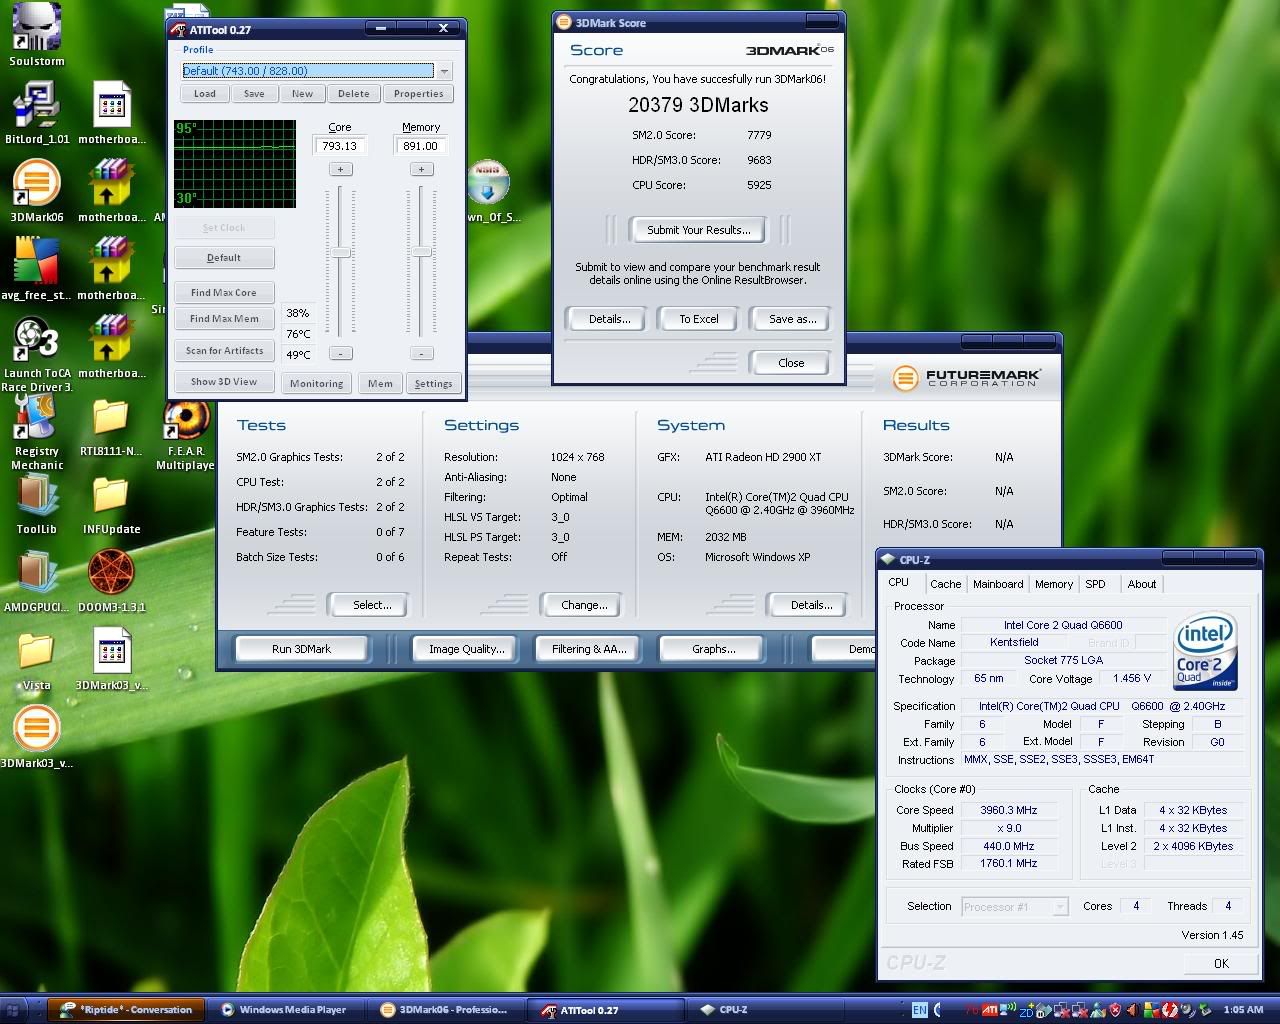Open ATITool title bar icon menu
The width and height of the screenshot is (1280, 1024).
click(x=180, y=29)
